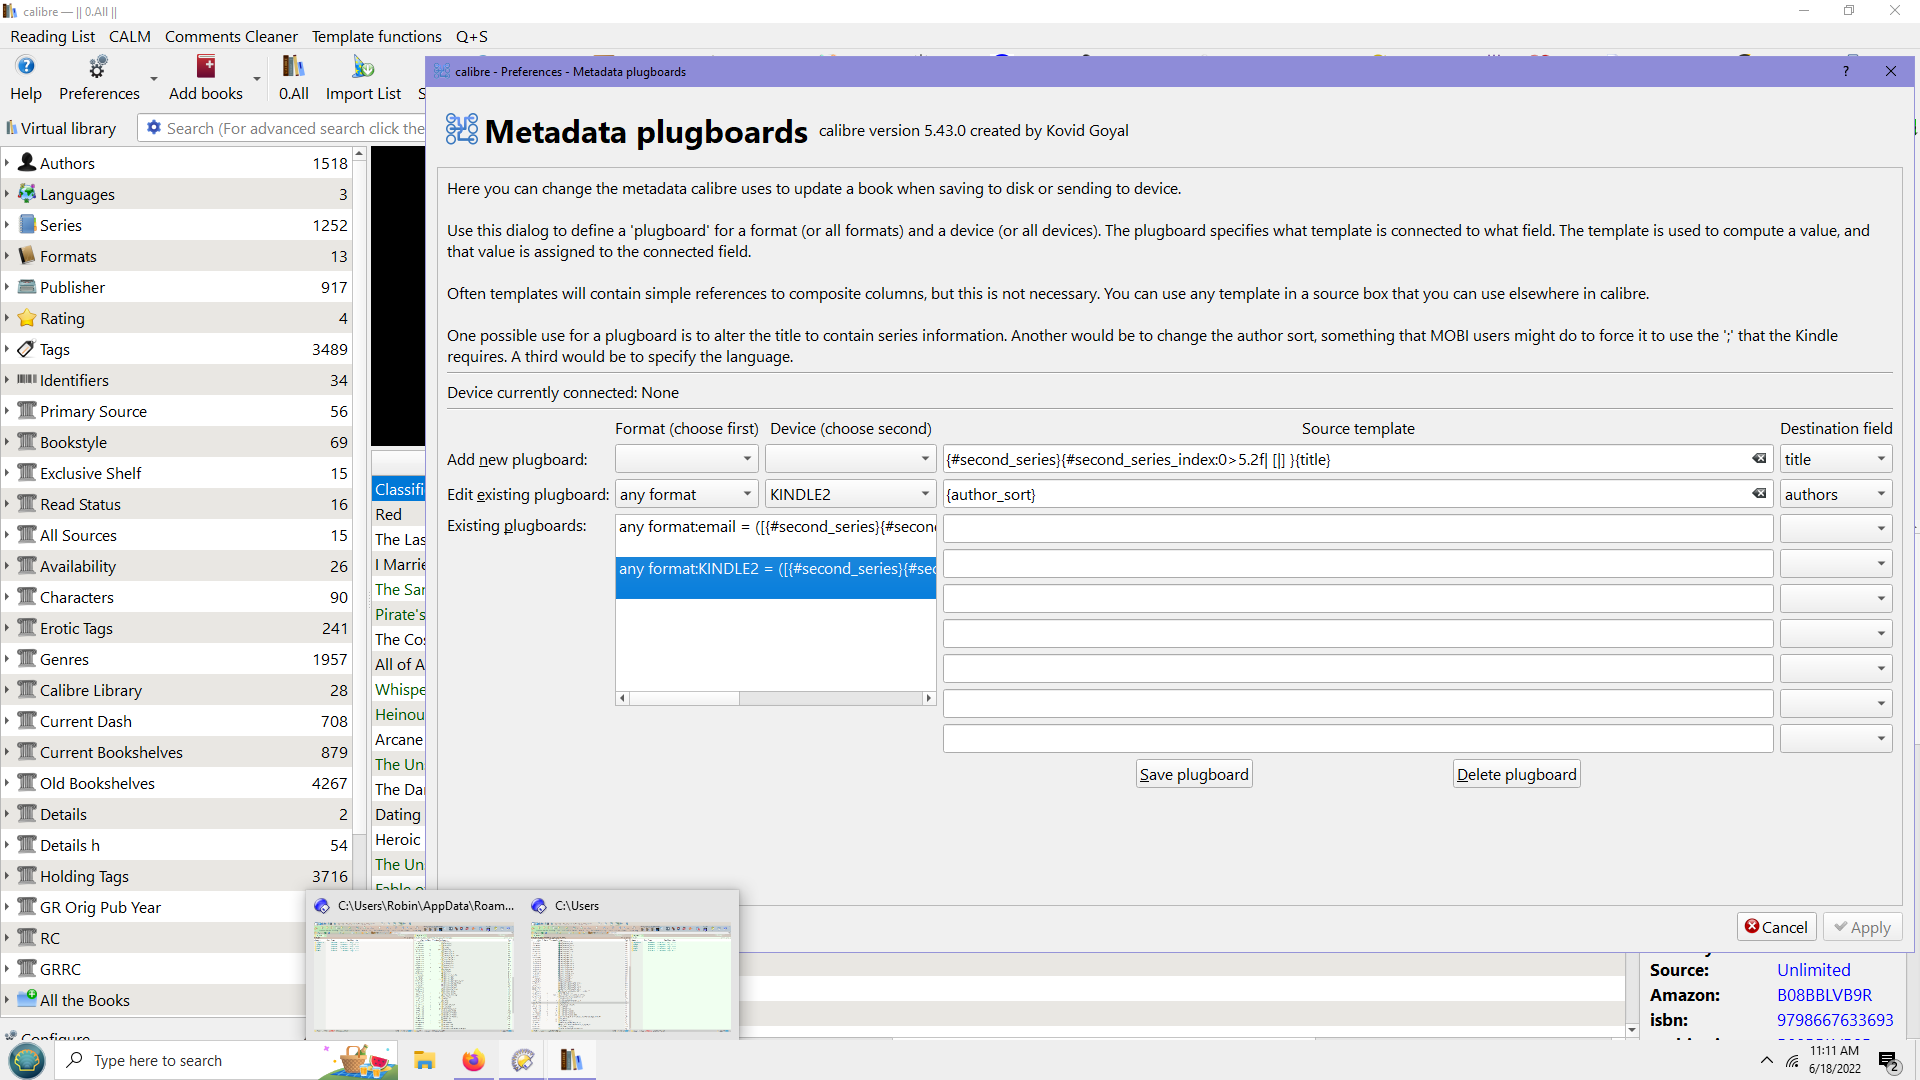Click the Amazon B08BBLVB9R link
Image resolution: width=1920 pixels, height=1080 pixels.
coord(1824,995)
